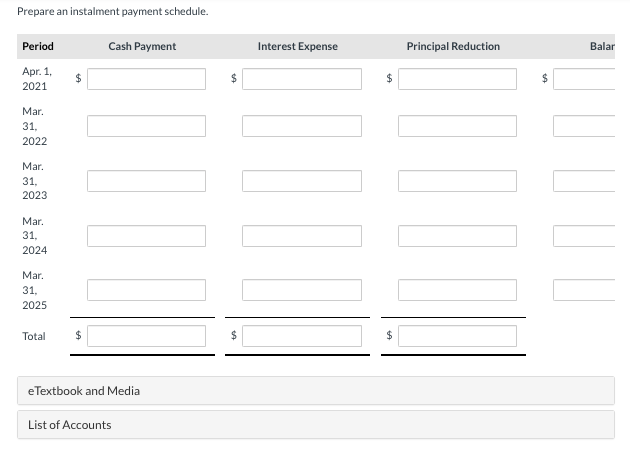Select the Total Interest Expense field
630x470 pixels.
302,336
